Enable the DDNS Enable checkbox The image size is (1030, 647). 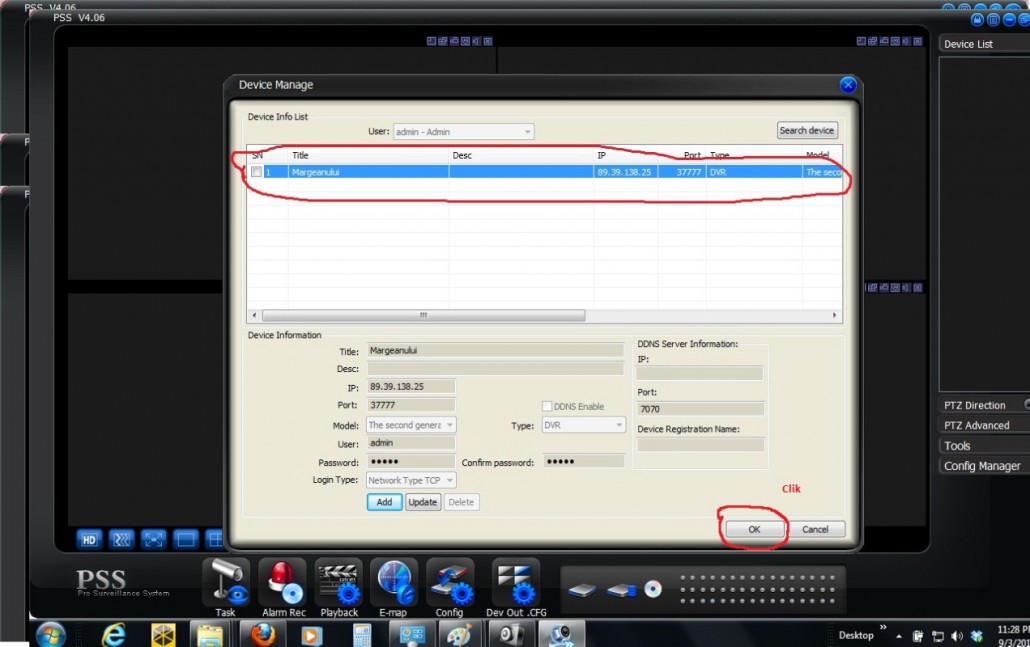(x=547, y=406)
